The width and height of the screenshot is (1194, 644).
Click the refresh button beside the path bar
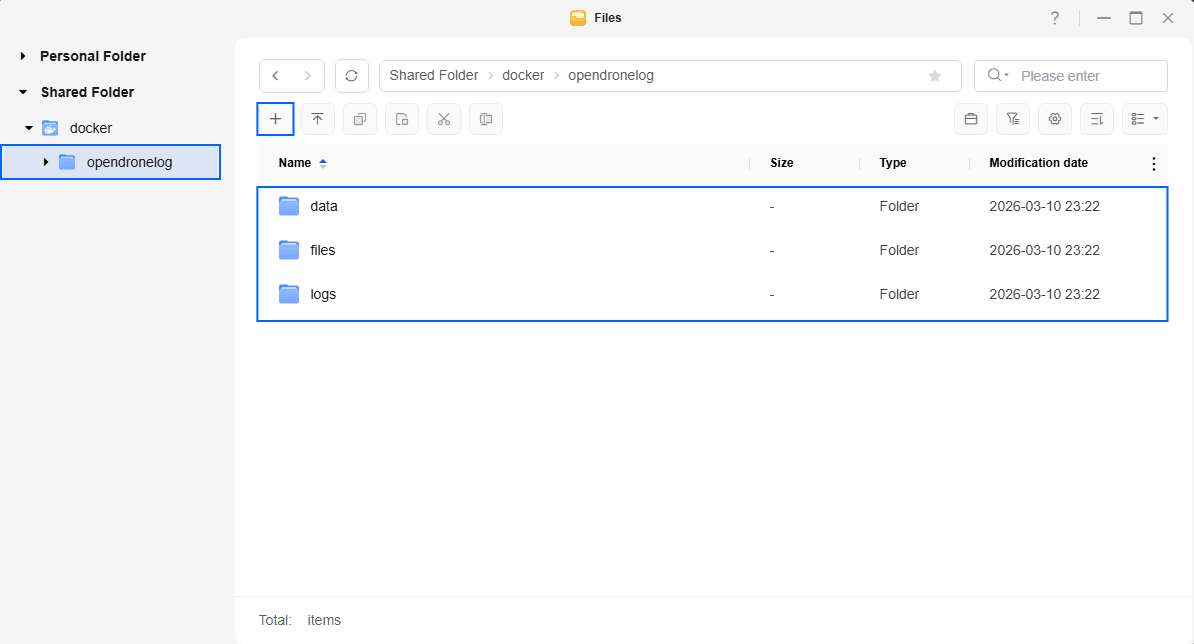pyautogui.click(x=351, y=76)
